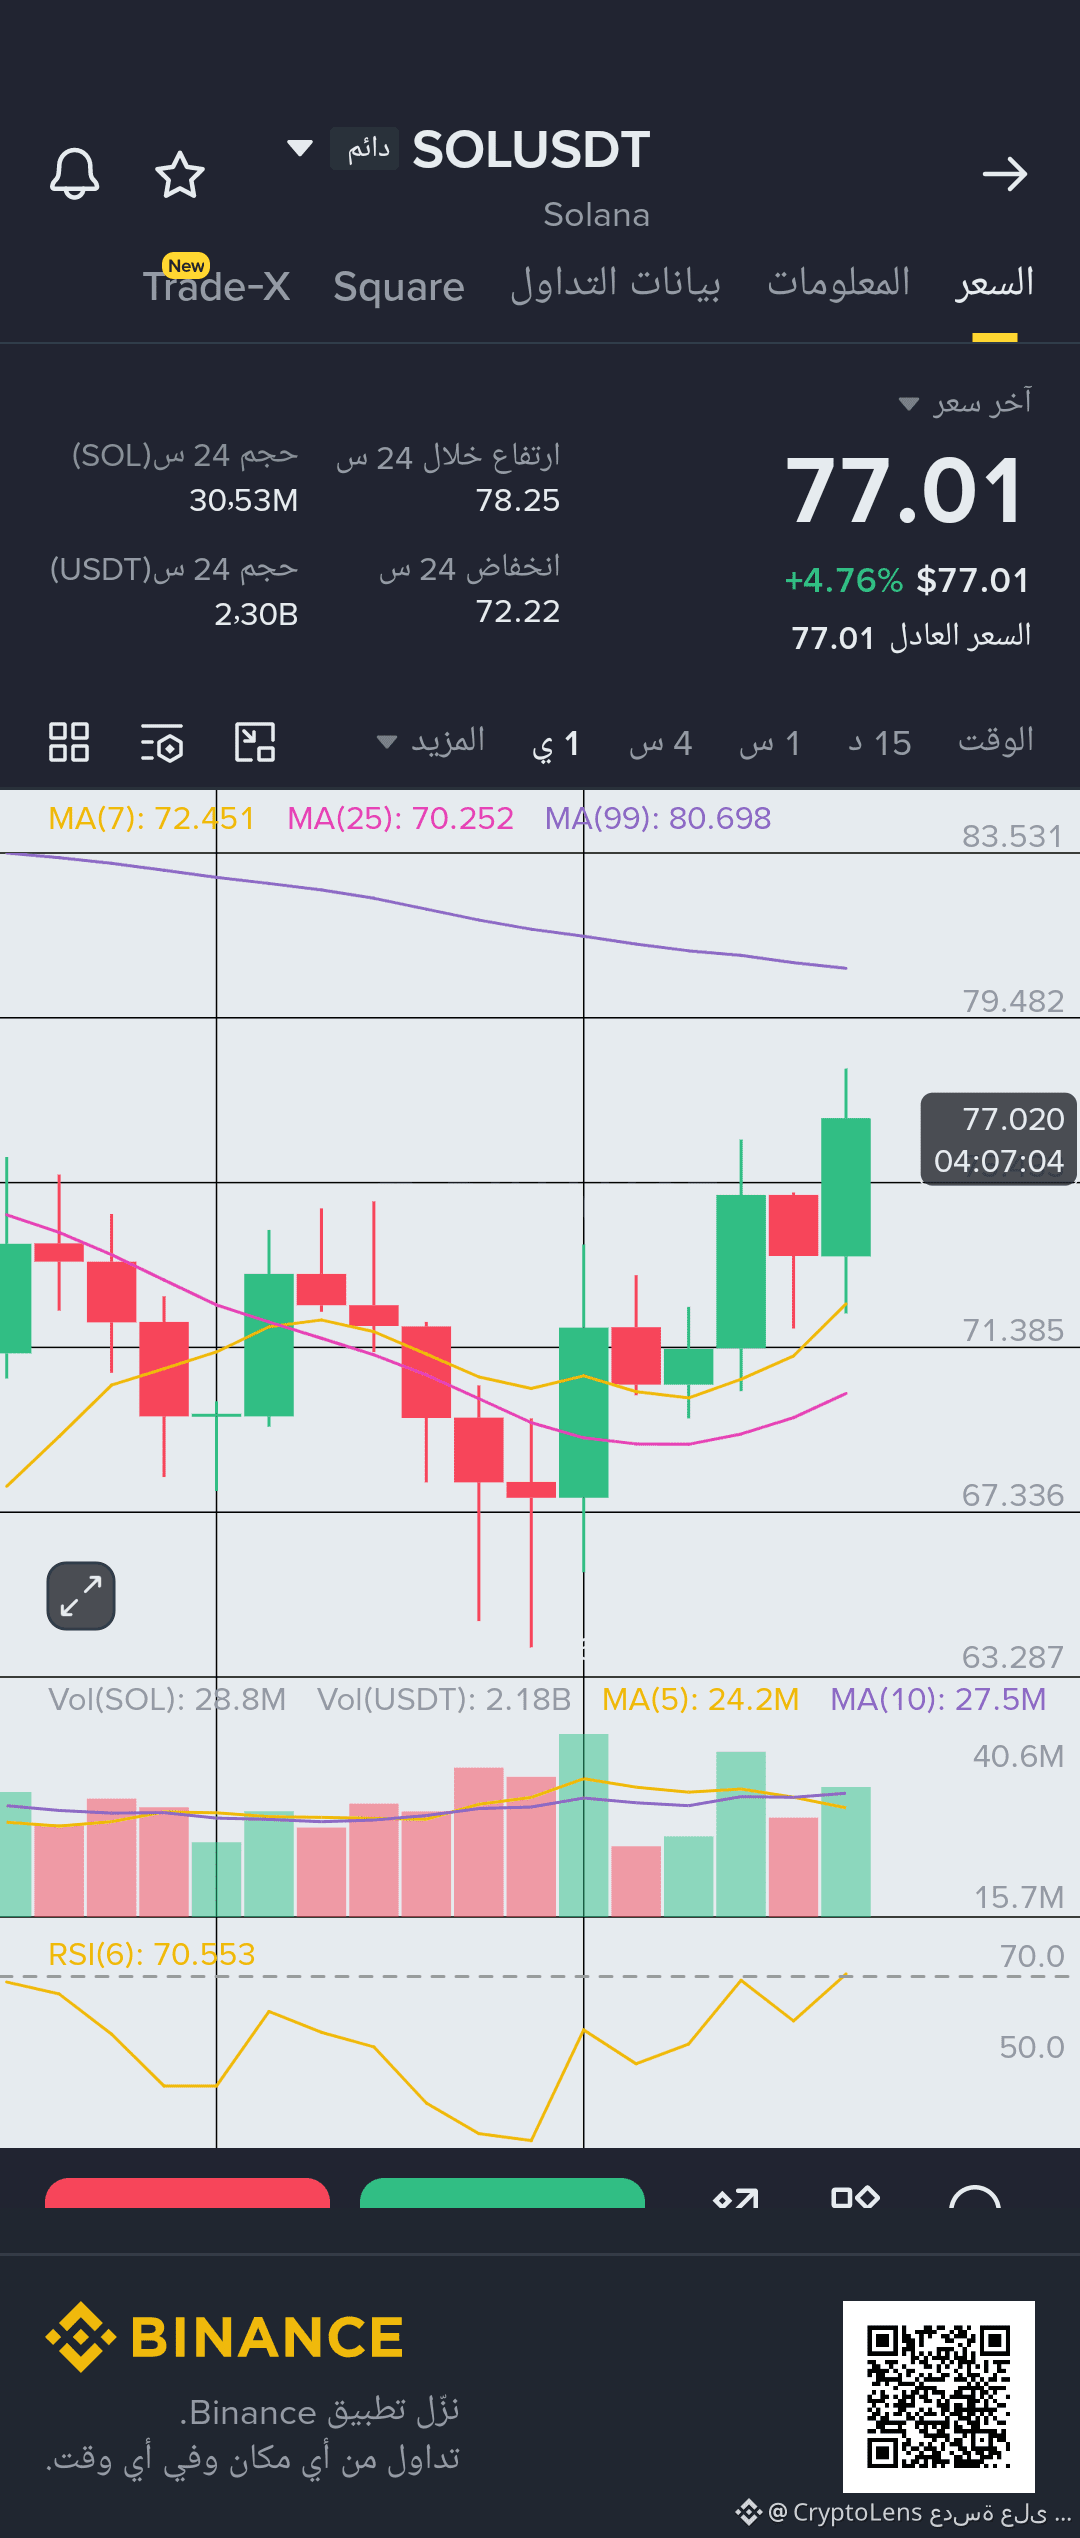This screenshot has height=2538, width=1080.
Task: Tap the Binance QR code
Action: pos(938,2396)
